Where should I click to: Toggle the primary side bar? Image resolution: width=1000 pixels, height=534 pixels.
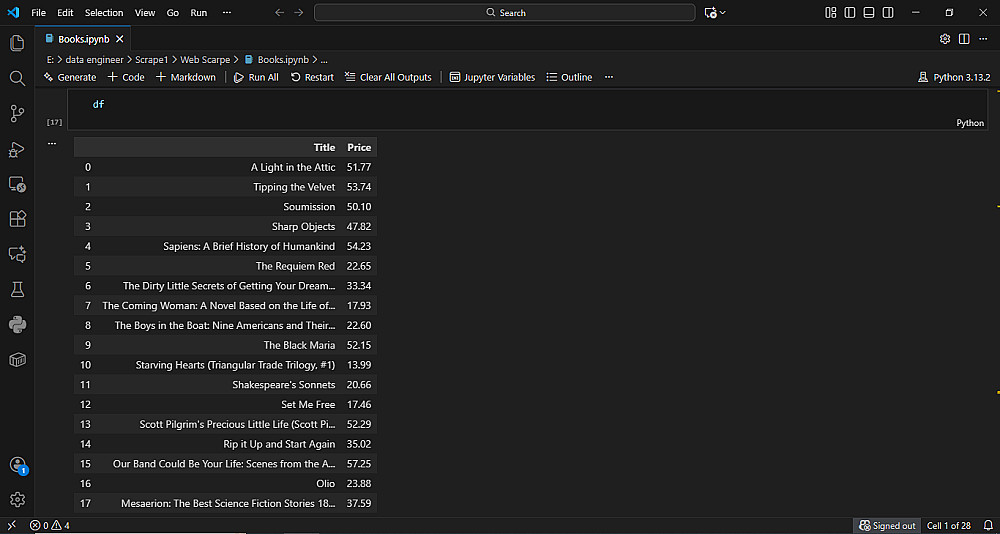coord(849,13)
